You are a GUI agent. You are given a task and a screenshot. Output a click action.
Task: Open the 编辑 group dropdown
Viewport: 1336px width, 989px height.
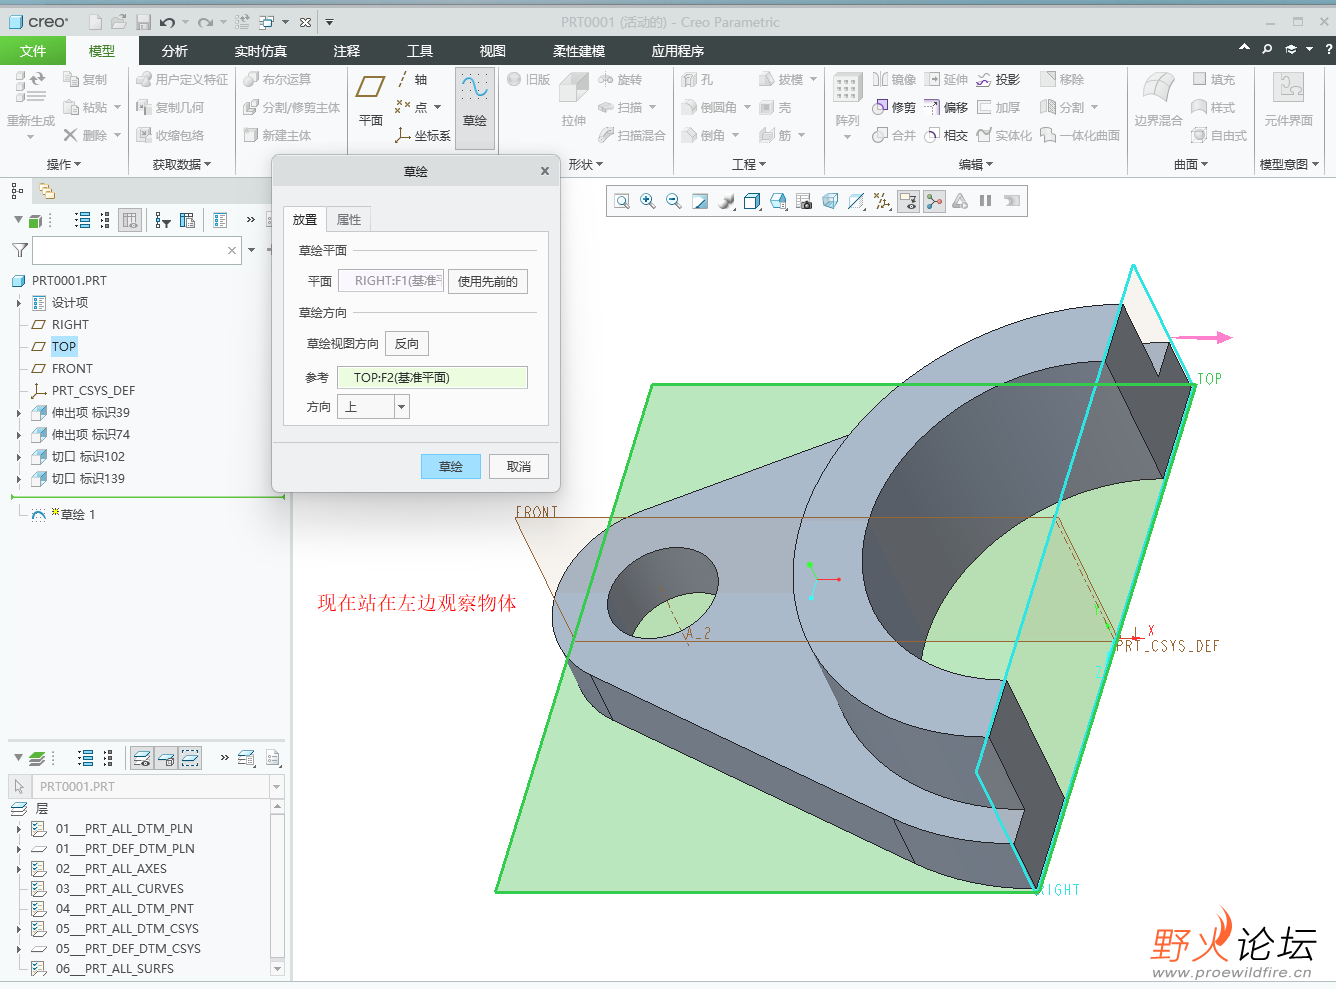click(976, 164)
